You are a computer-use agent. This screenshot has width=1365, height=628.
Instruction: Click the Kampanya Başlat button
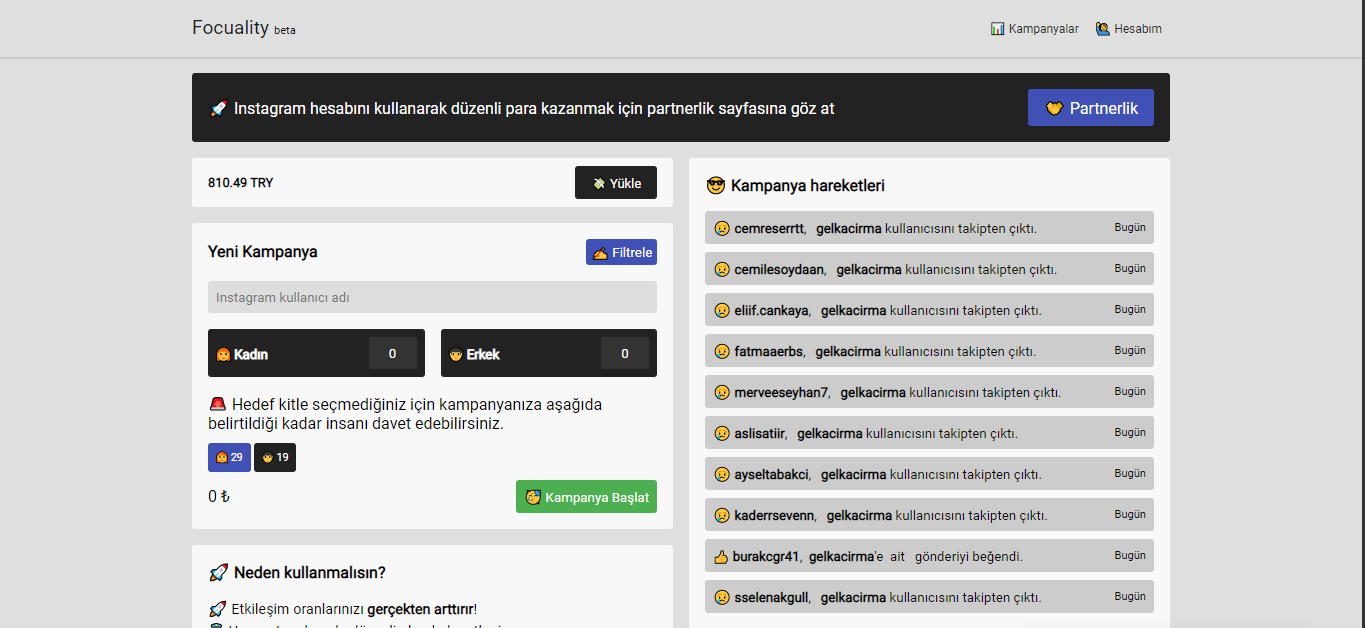pos(586,497)
